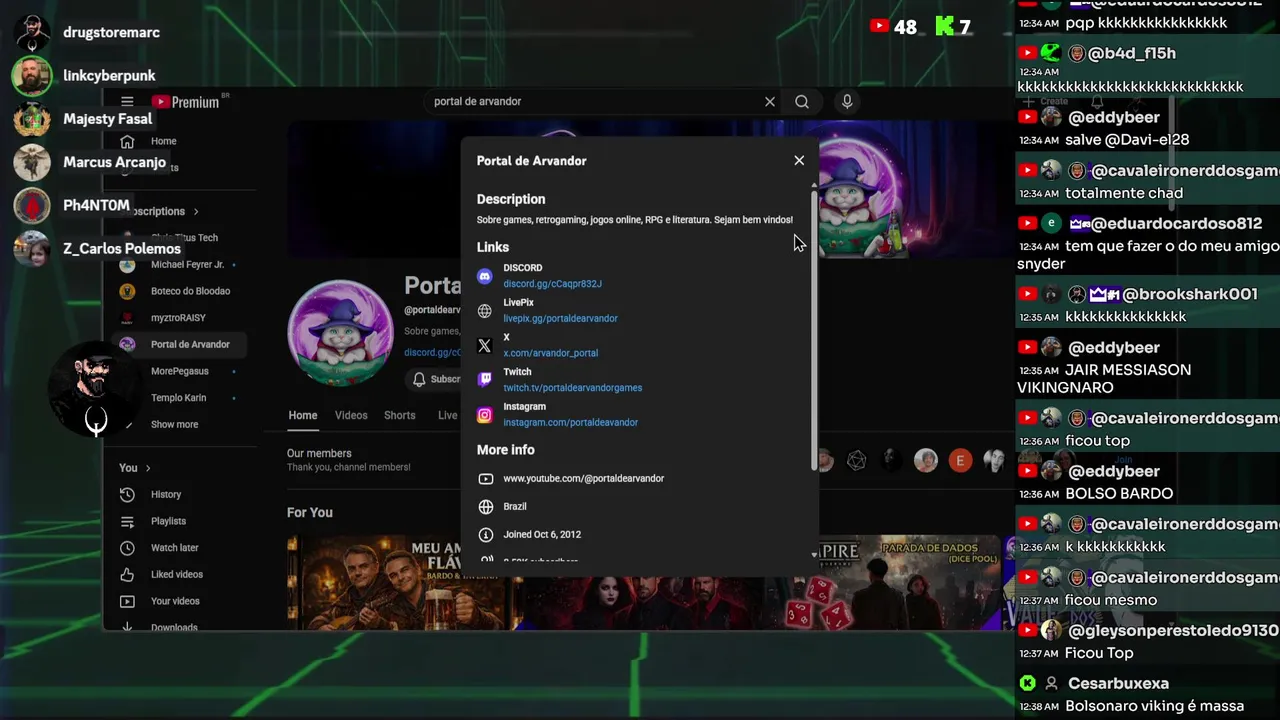Click the member avatar with letter E
The image size is (1280, 720).
tap(960, 461)
